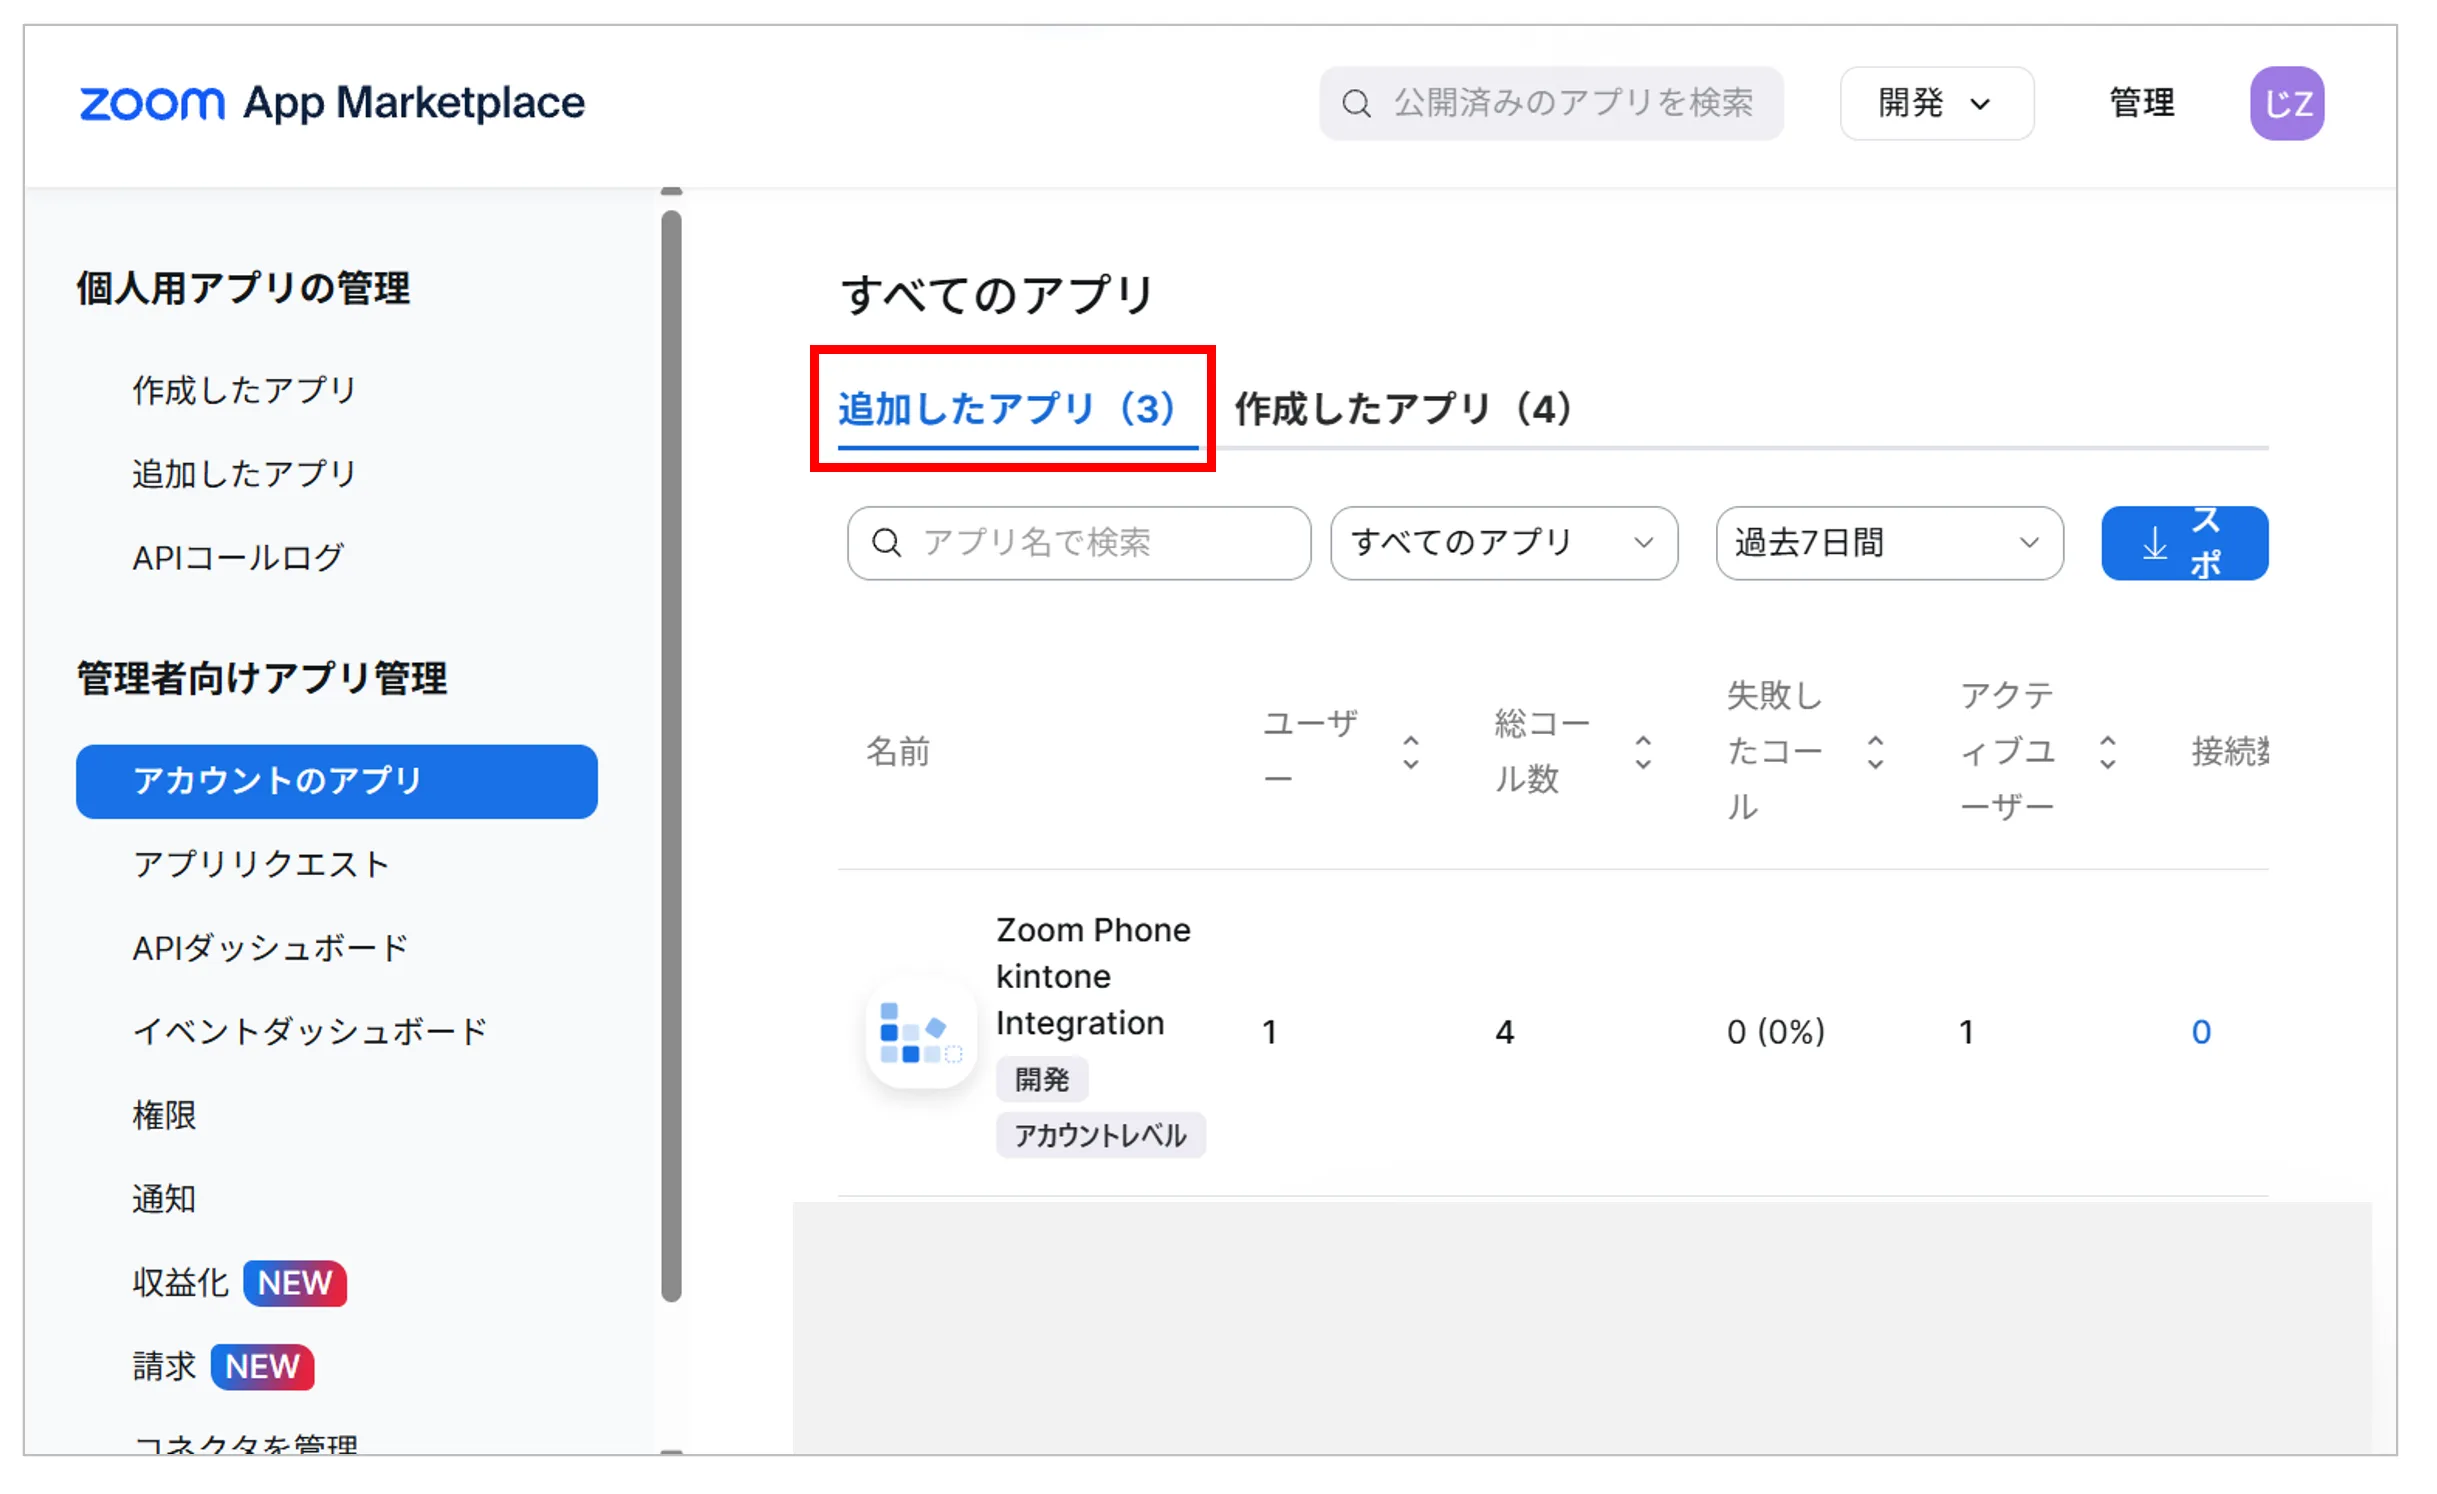
Task: Click the blue 0 connections link
Action: (2200, 1031)
